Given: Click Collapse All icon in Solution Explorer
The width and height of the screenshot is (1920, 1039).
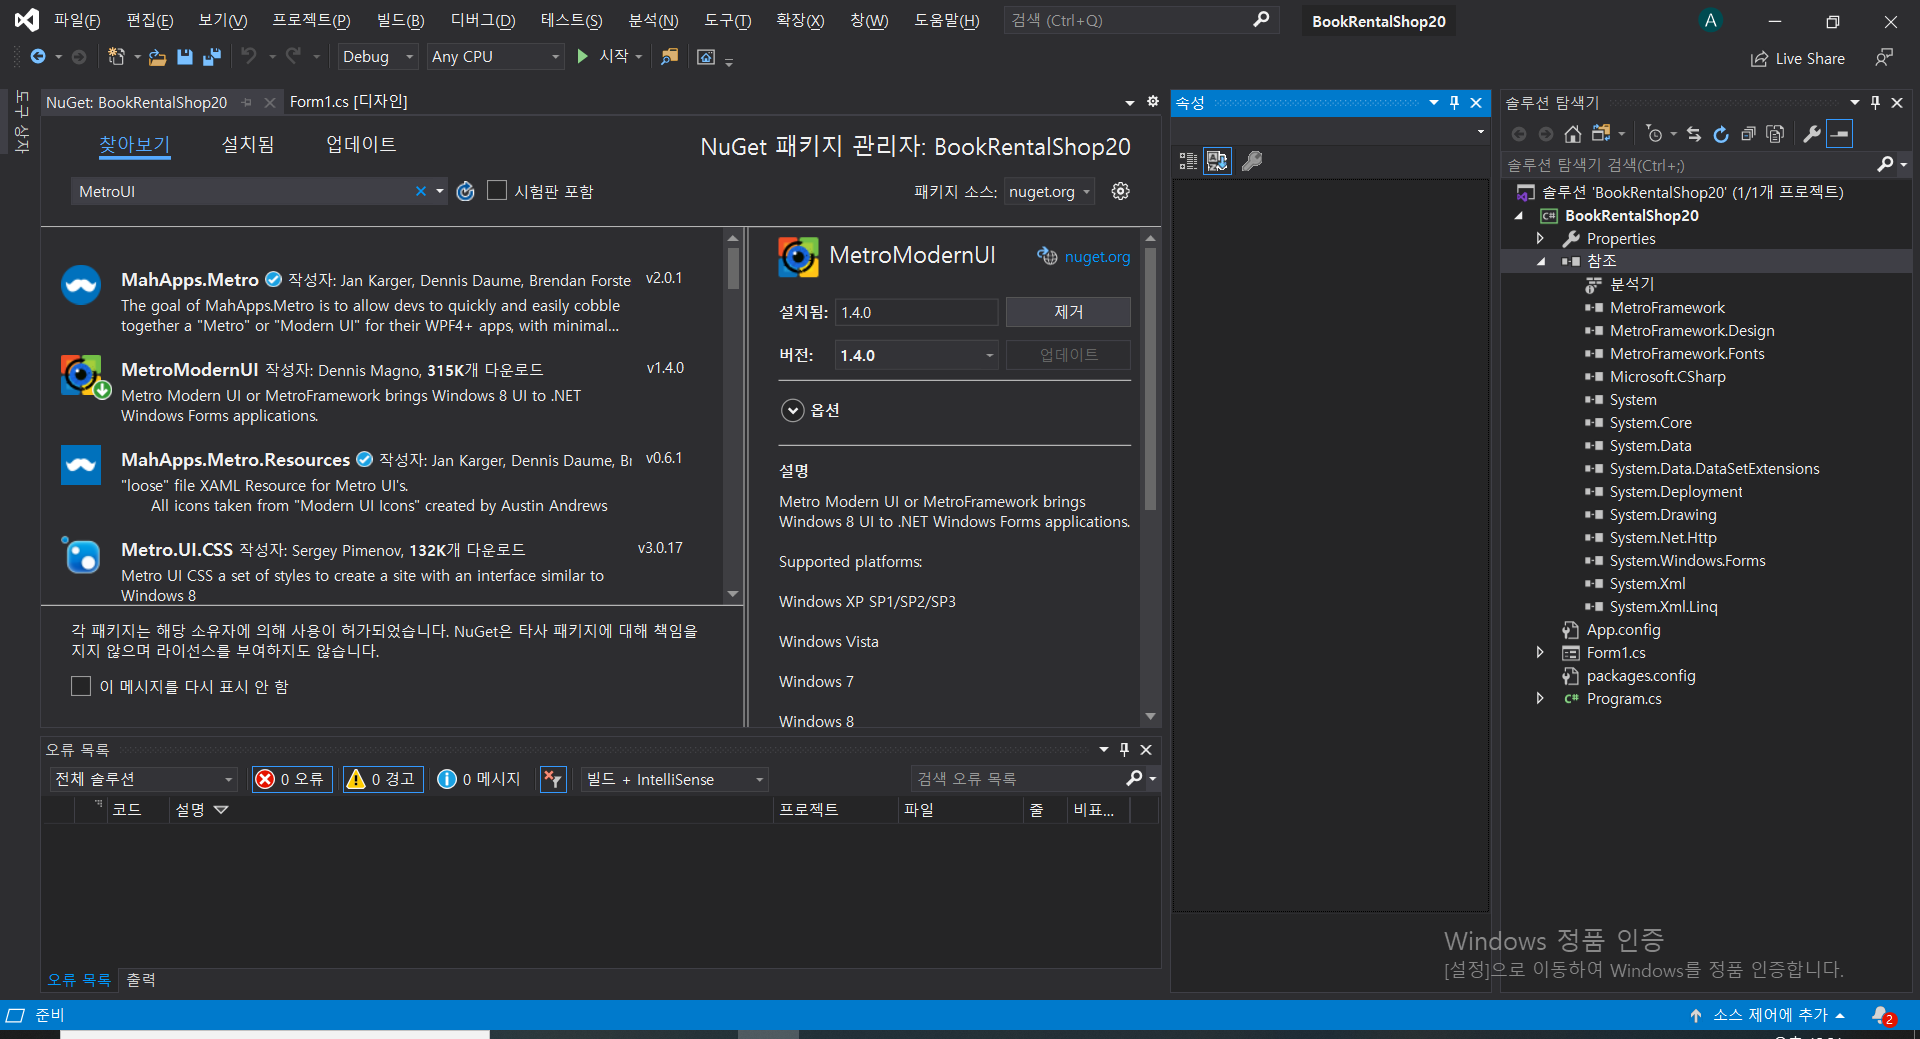Looking at the screenshot, I should (x=1748, y=134).
